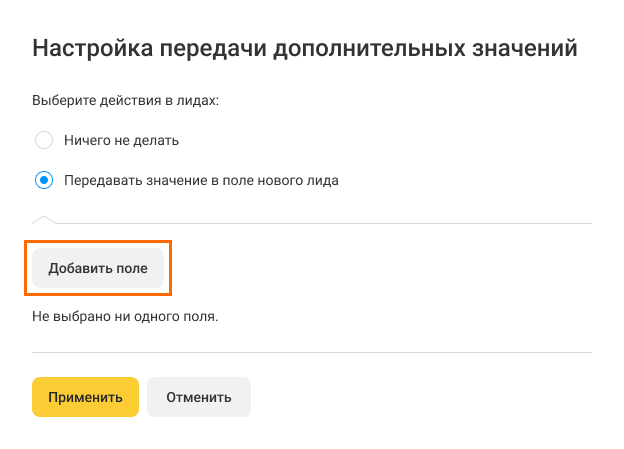The image size is (624, 449).
Task: Click the divider line above the 'Применить' button
Action: (312, 352)
